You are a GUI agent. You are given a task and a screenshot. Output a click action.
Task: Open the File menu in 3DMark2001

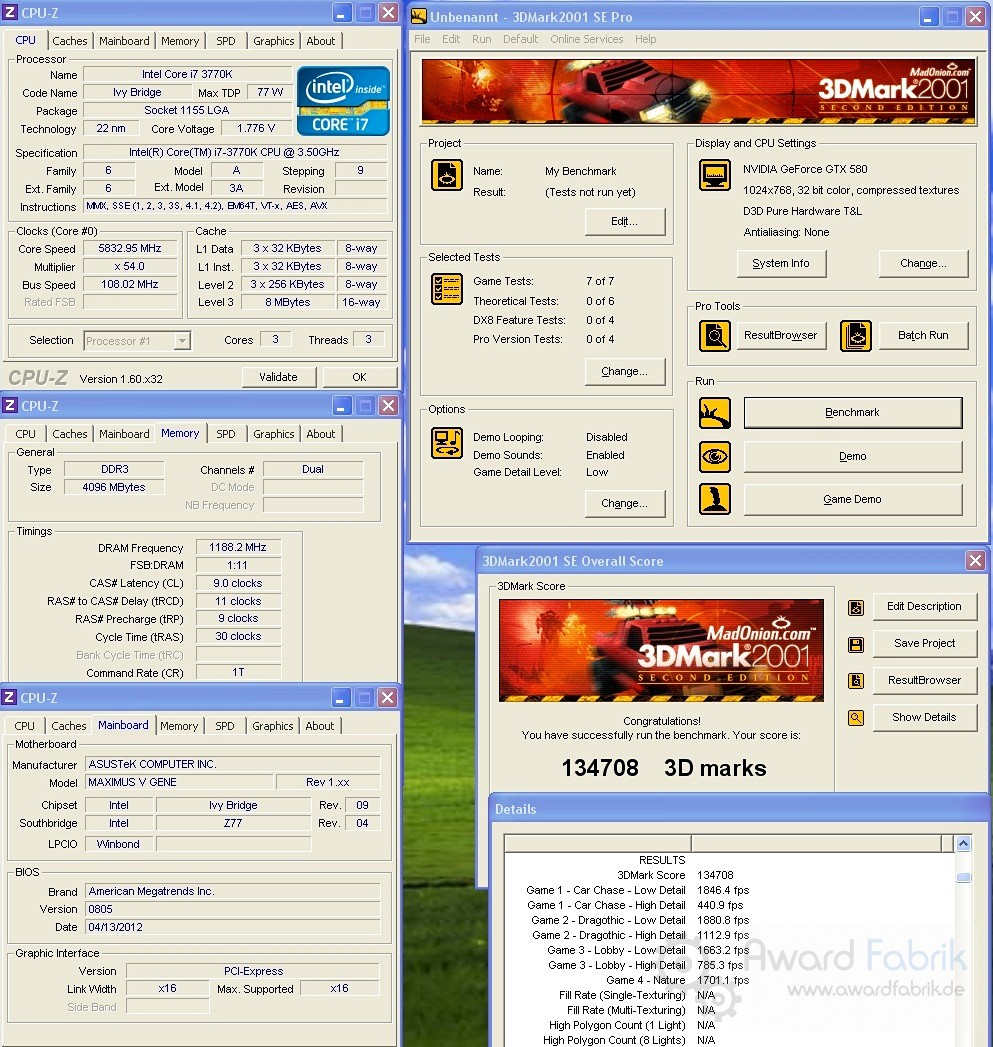421,39
